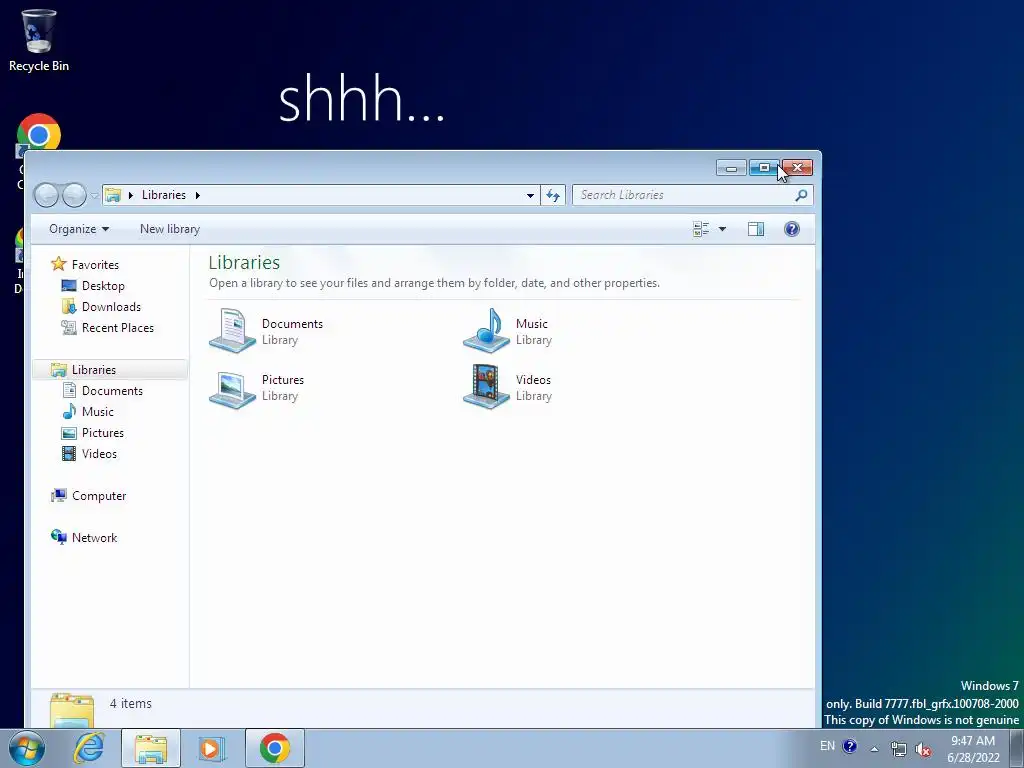The height and width of the screenshot is (768, 1024).
Task: Open the Pictures library icon
Action: tap(232, 388)
